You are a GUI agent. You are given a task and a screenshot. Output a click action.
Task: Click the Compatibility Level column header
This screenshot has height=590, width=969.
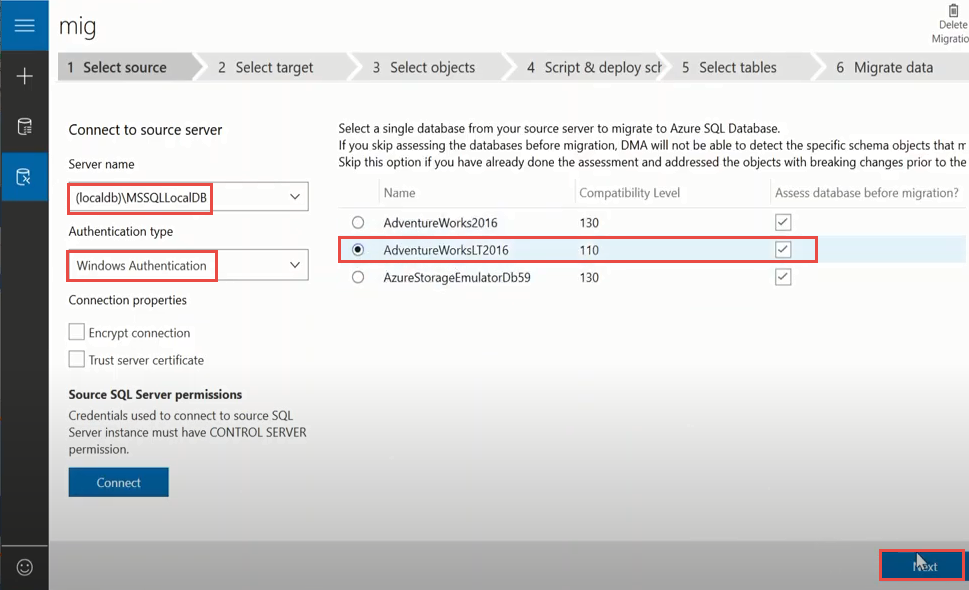pyautogui.click(x=629, y=193)
